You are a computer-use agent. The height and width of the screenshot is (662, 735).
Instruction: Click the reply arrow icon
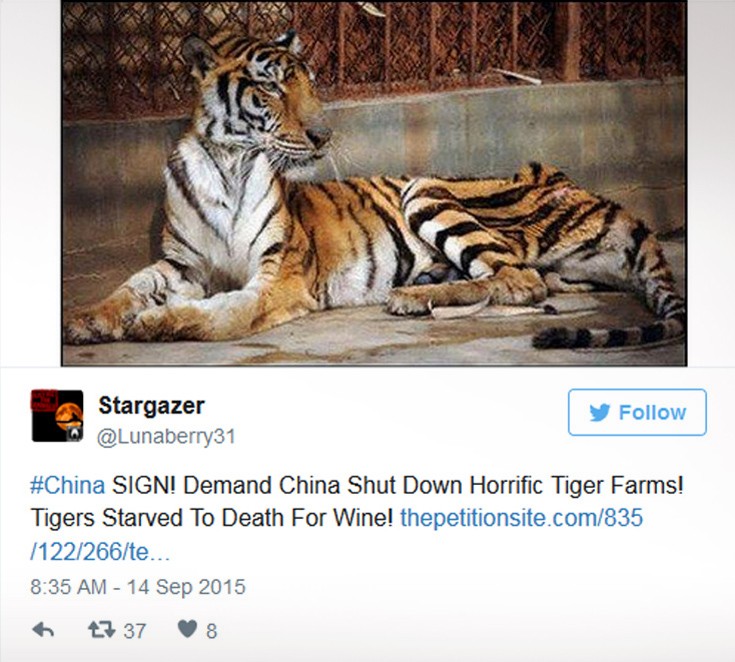tap(43, 630)
